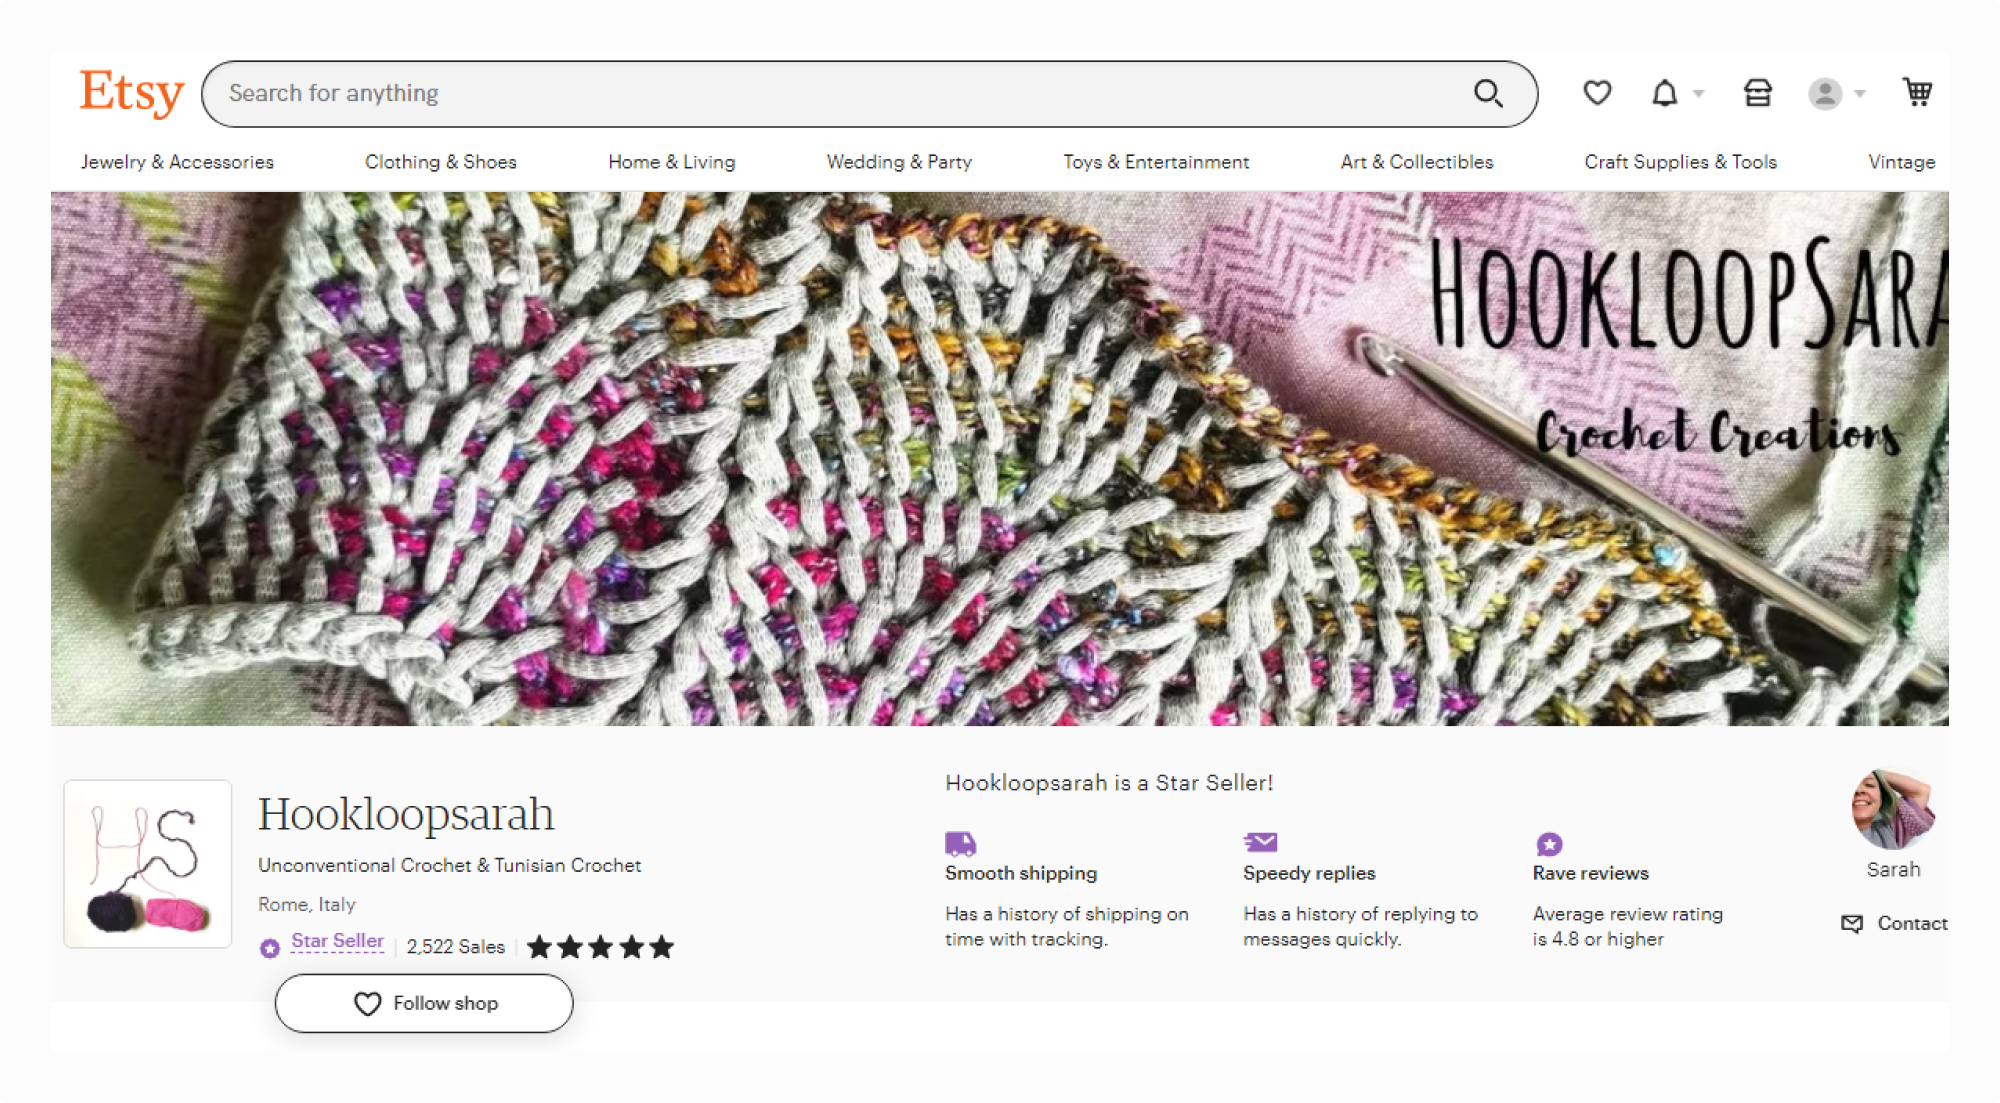Open Wedding & Party category
This screenshot has height=1103, width=2000.
coord(899,162)
